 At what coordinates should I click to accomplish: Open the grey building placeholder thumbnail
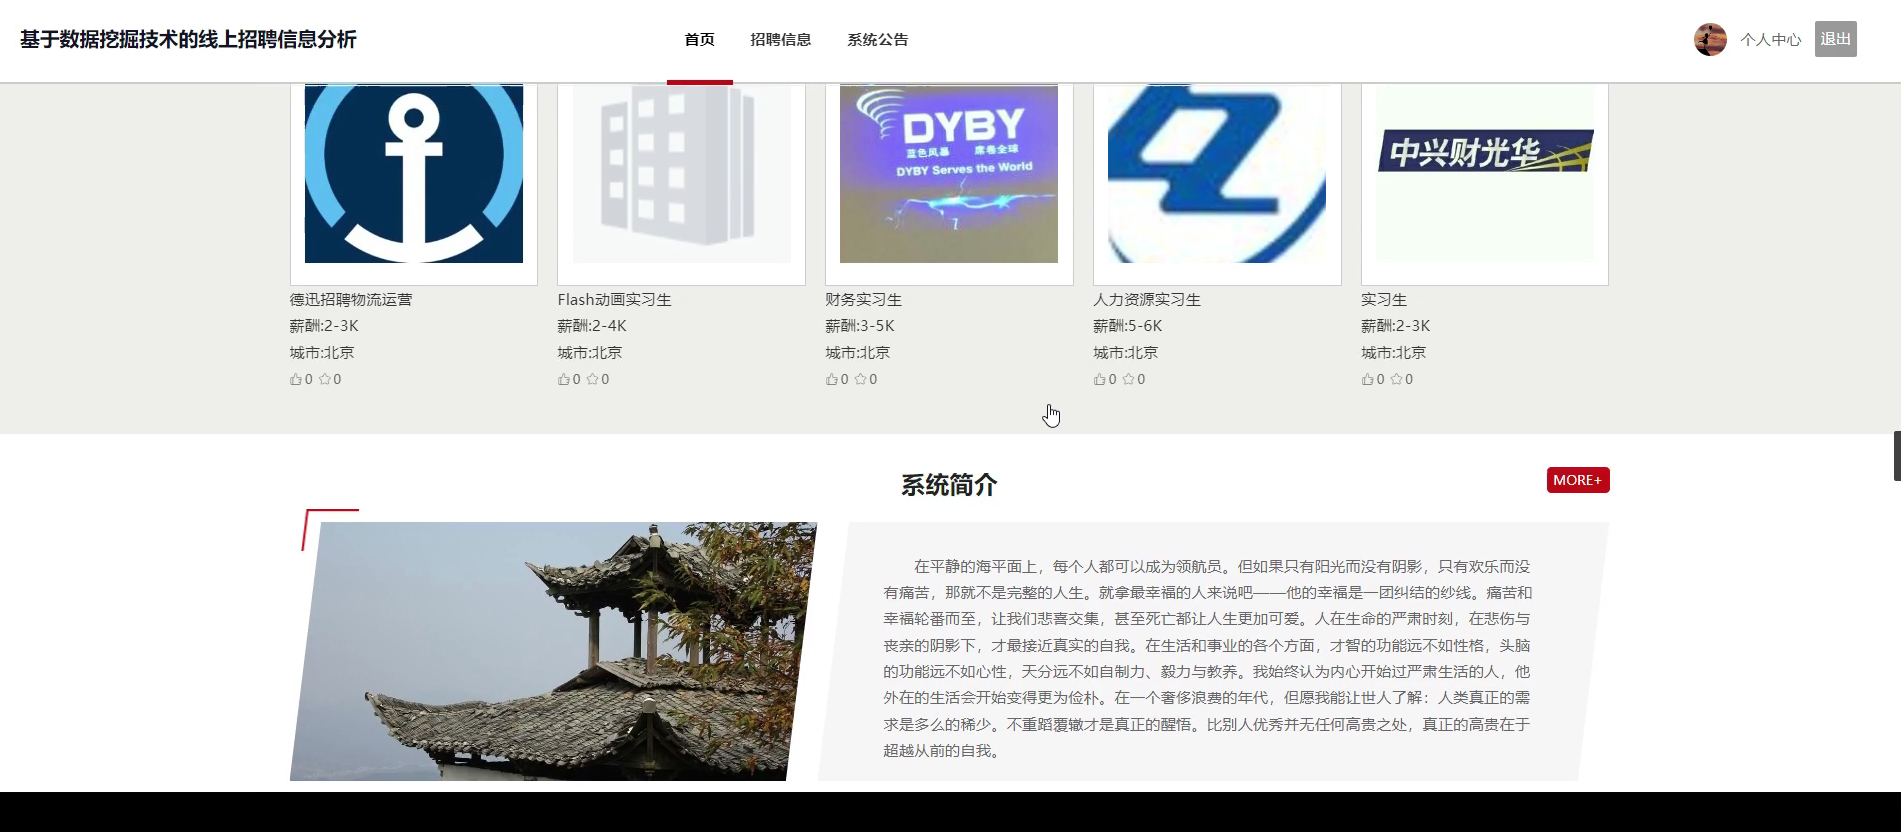[682, 174]
